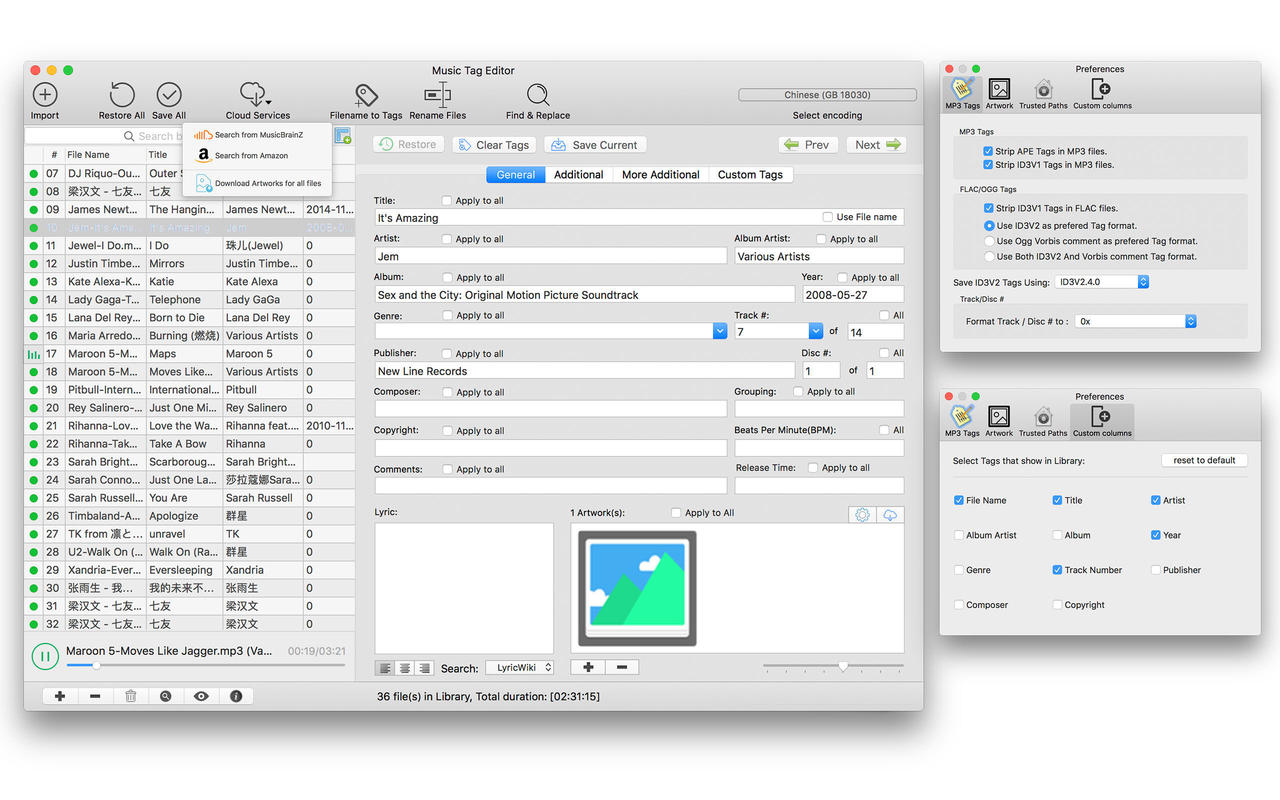Open the Save ID3V2 Tags Using dropdown
The image size is (1280, 800).
click(x=1102, y=282)
